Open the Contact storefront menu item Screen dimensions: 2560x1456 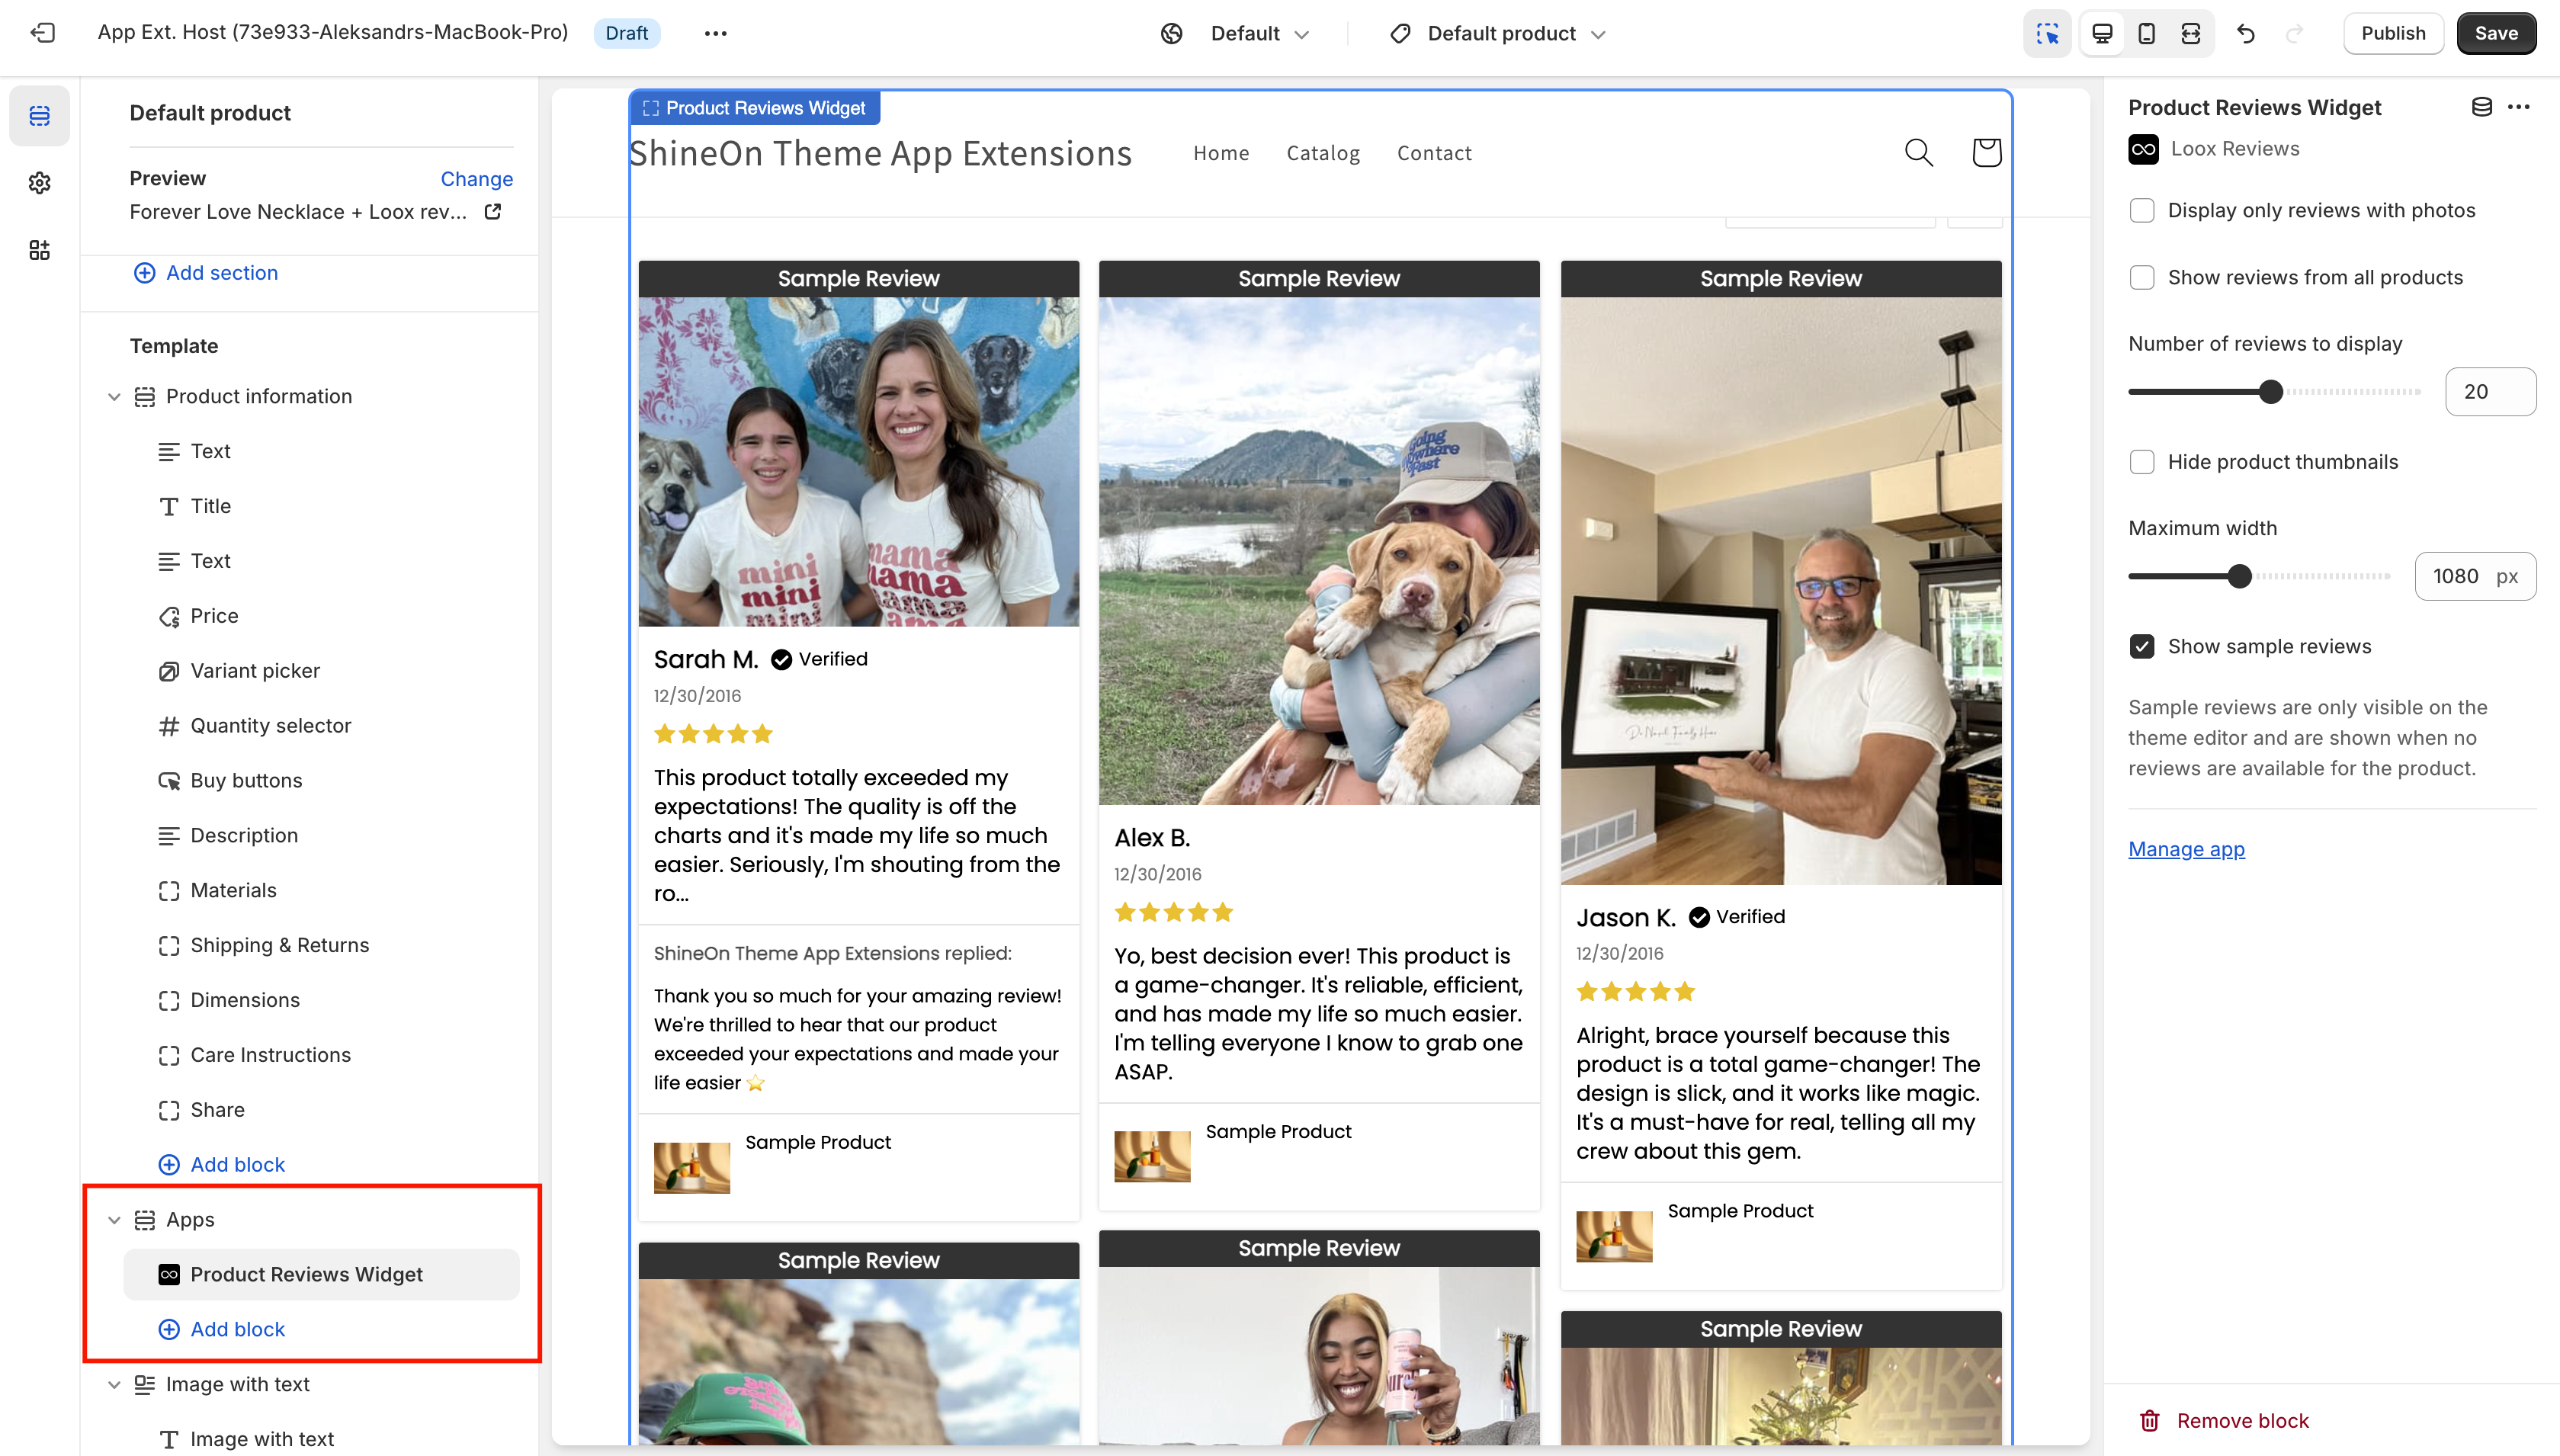tap(1434, 153)
